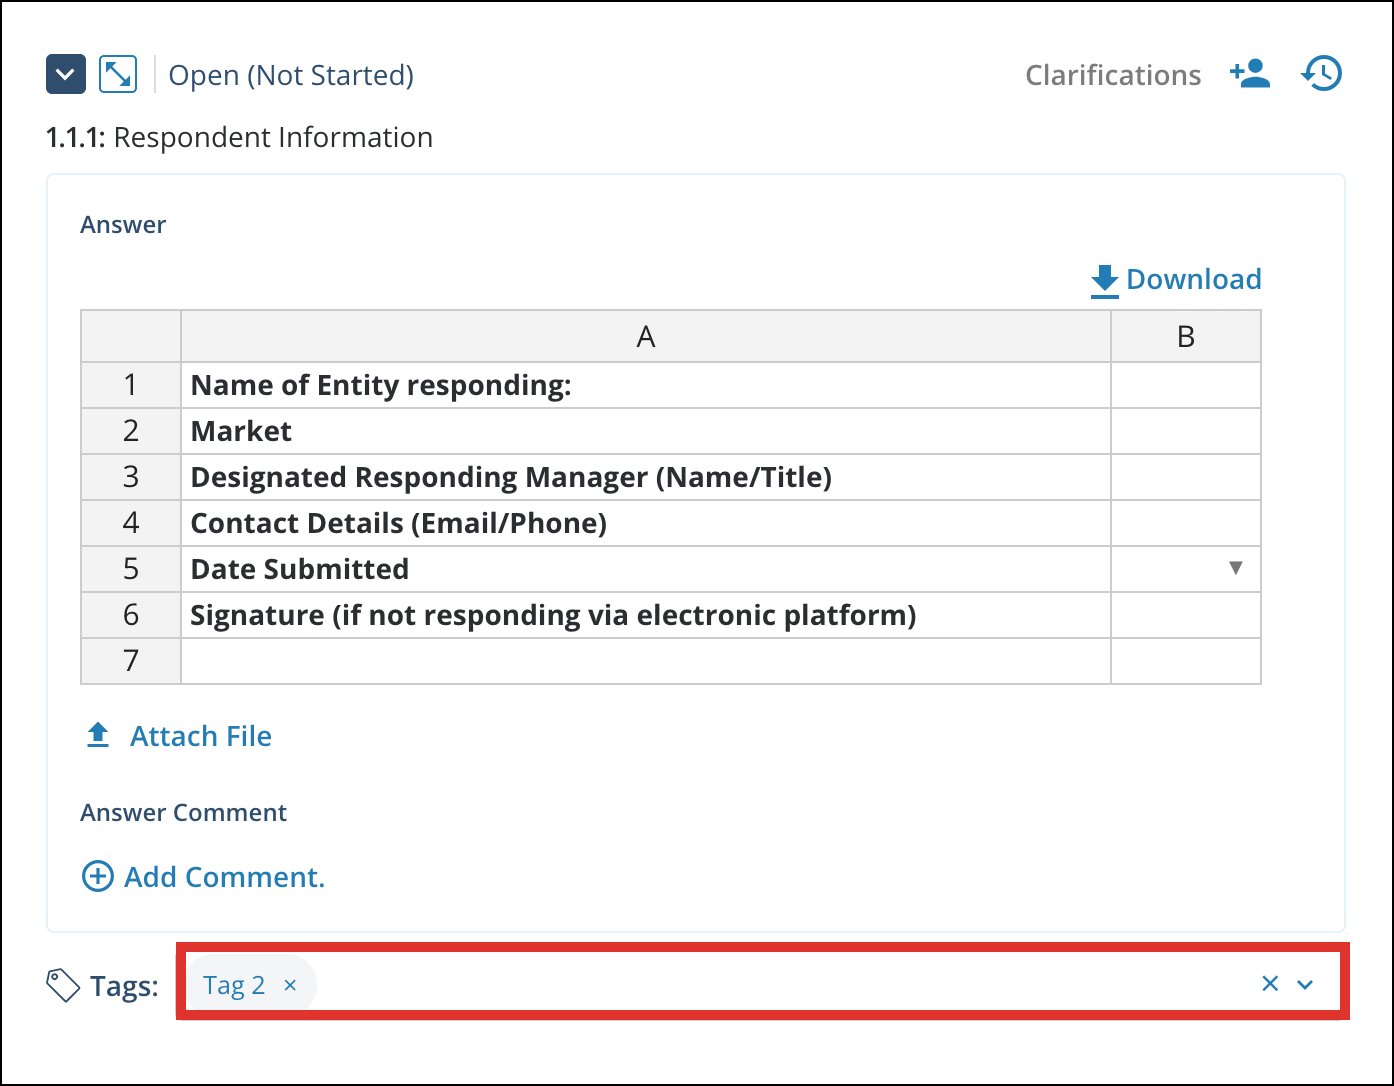
Task: Click the Add Comment link
Action: tap(224, 877)
